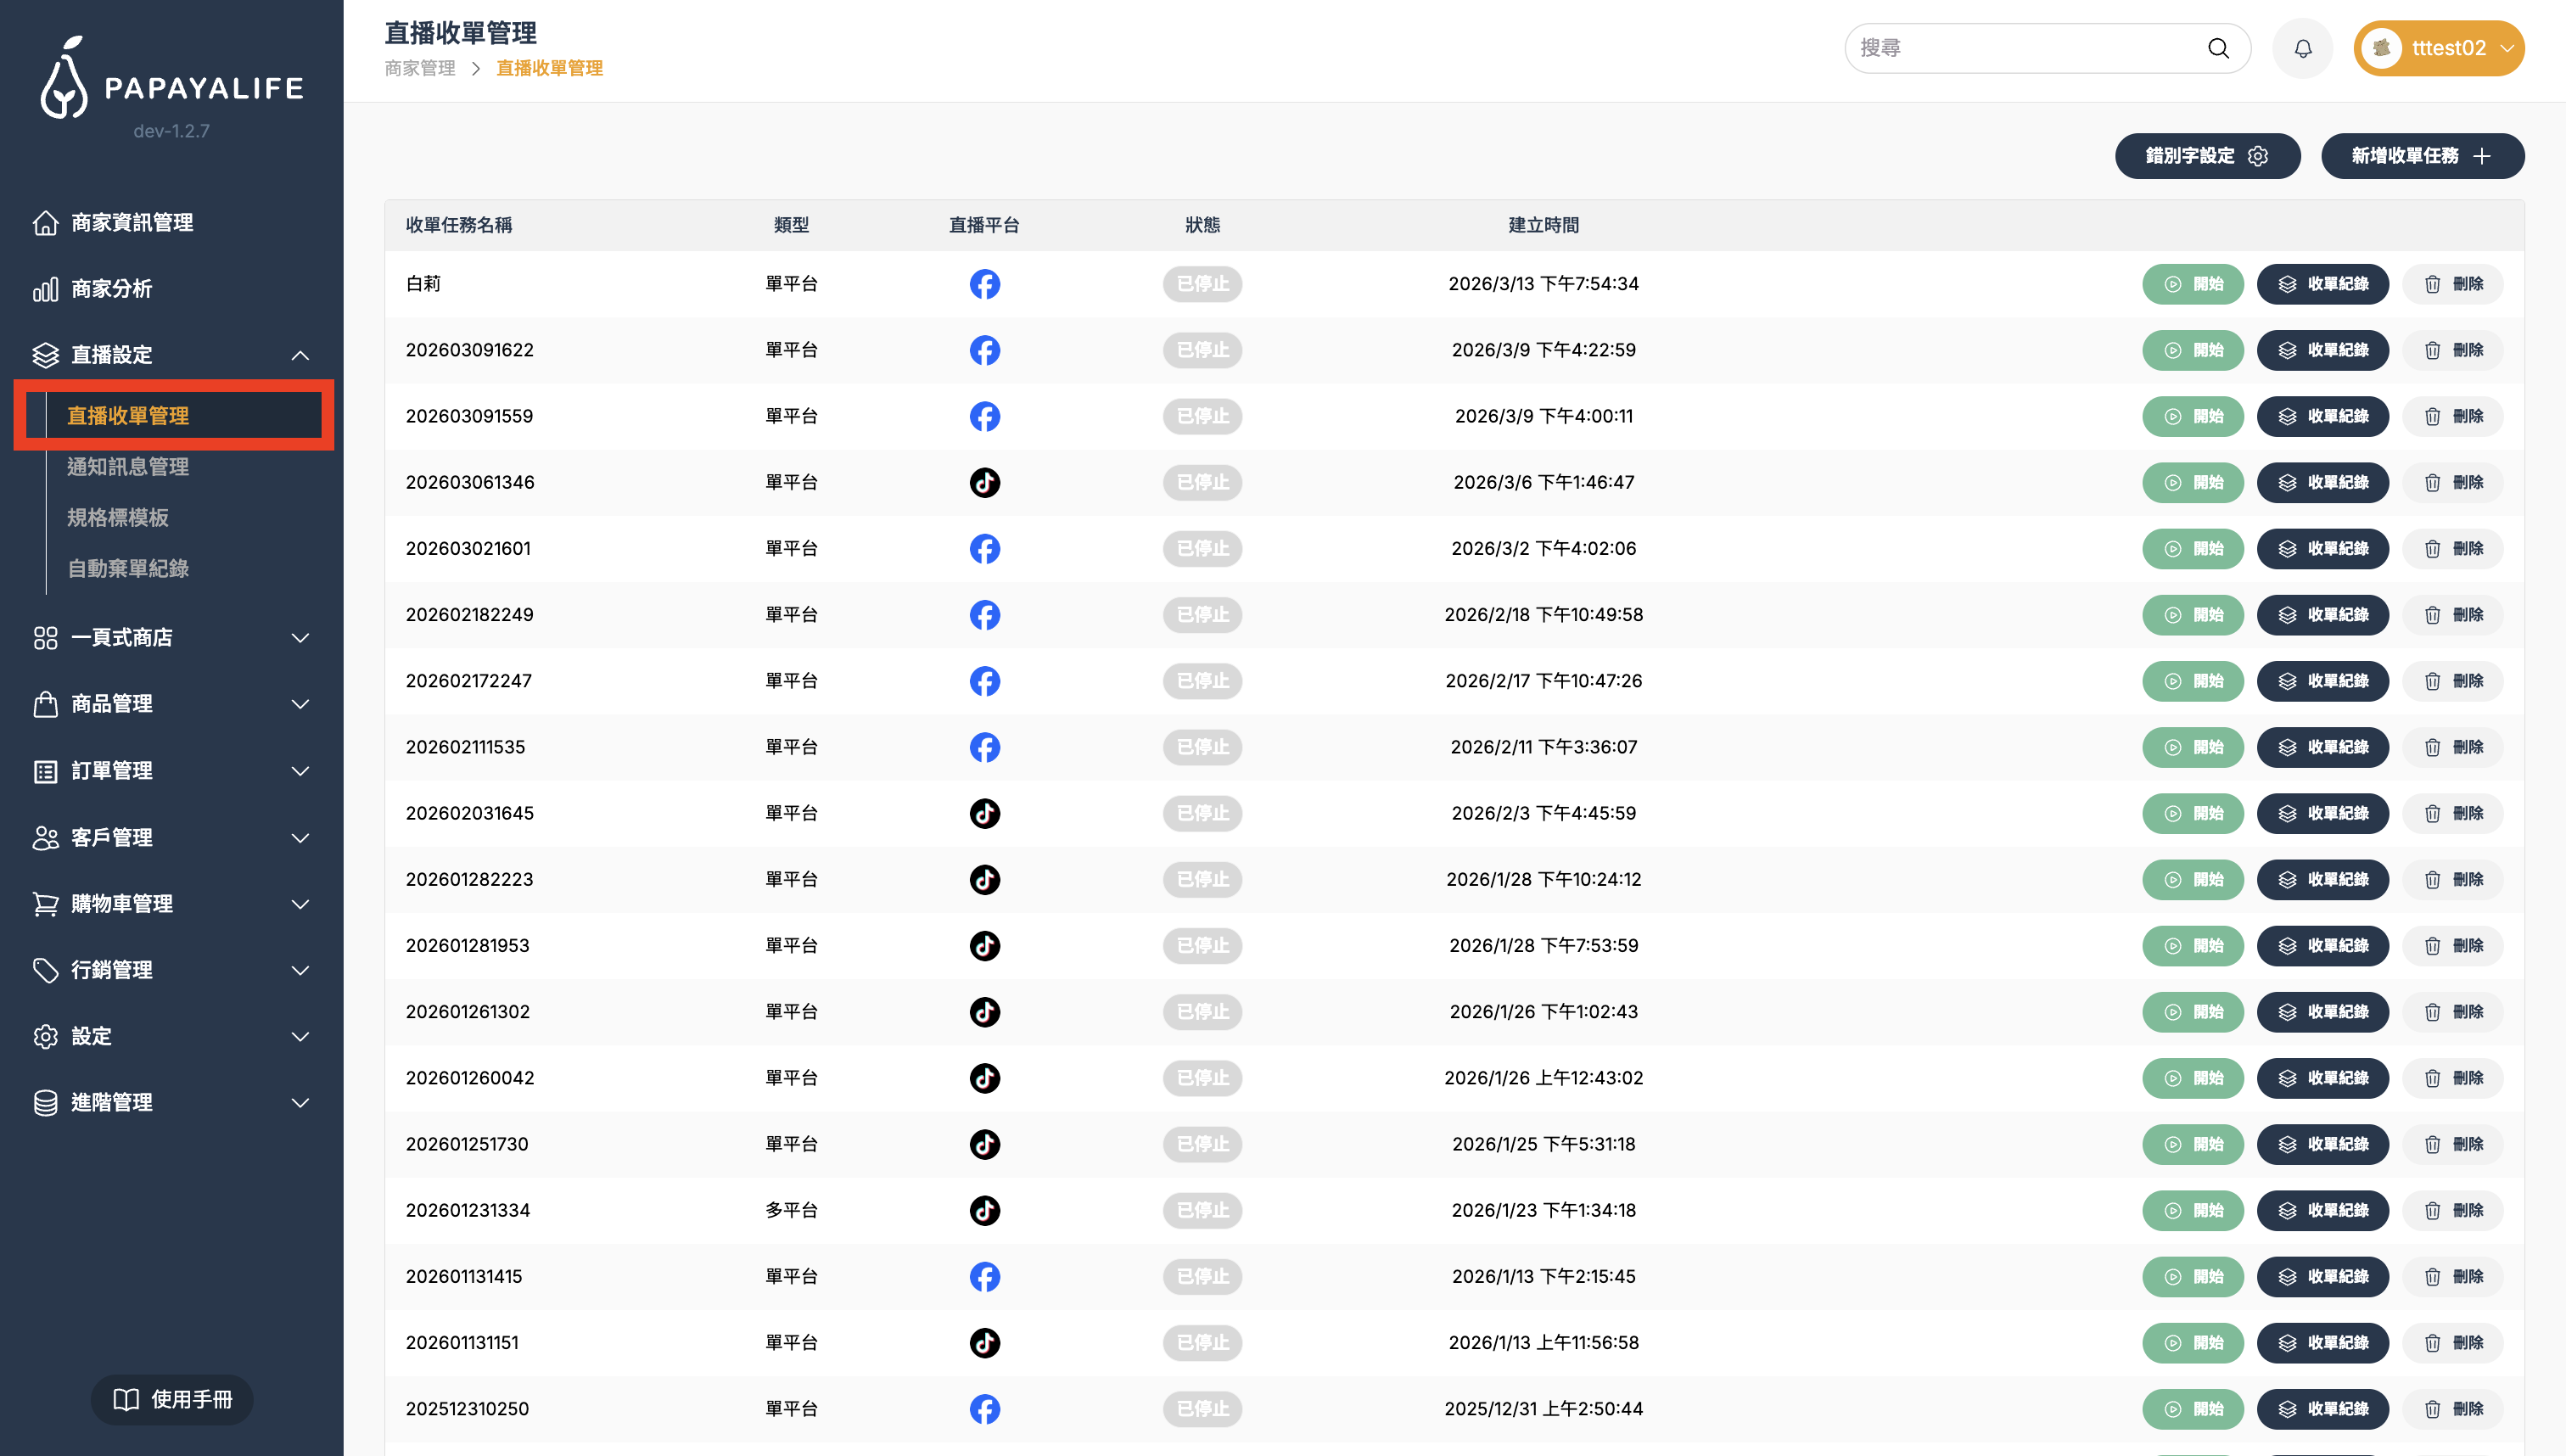The width and height of the screenshot is (2566, 1456).
Task: Expand the 一頁式商店 menu
Action: [300, 638]
